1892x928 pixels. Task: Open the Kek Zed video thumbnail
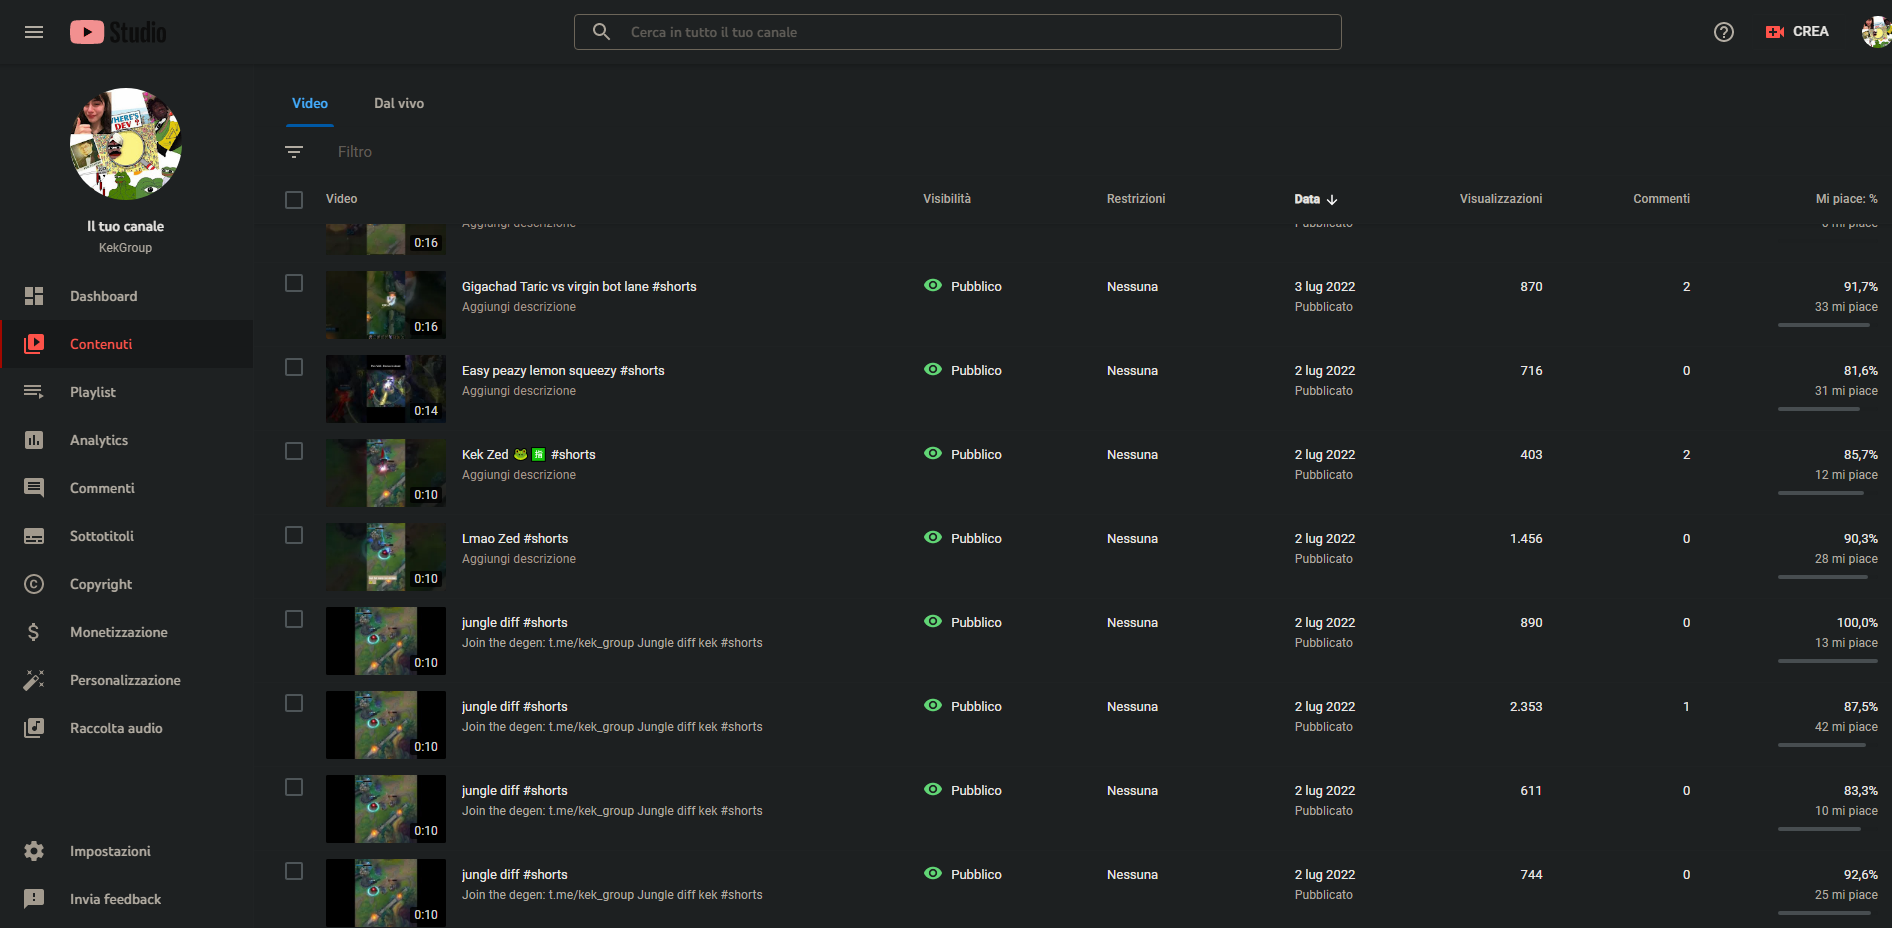point(386,473)
